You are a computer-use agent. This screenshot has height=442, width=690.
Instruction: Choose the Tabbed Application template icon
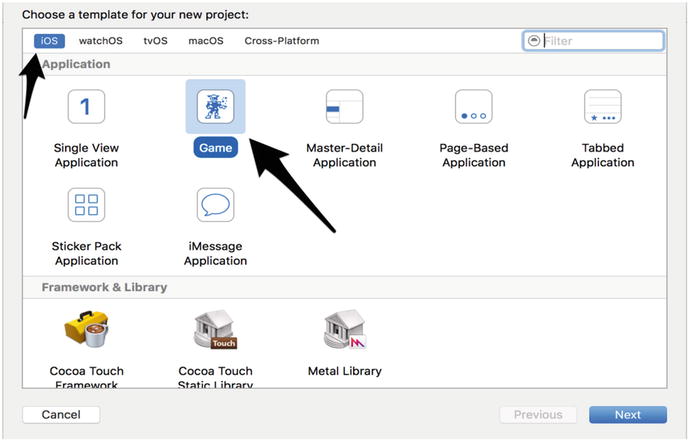click(602, 107)
